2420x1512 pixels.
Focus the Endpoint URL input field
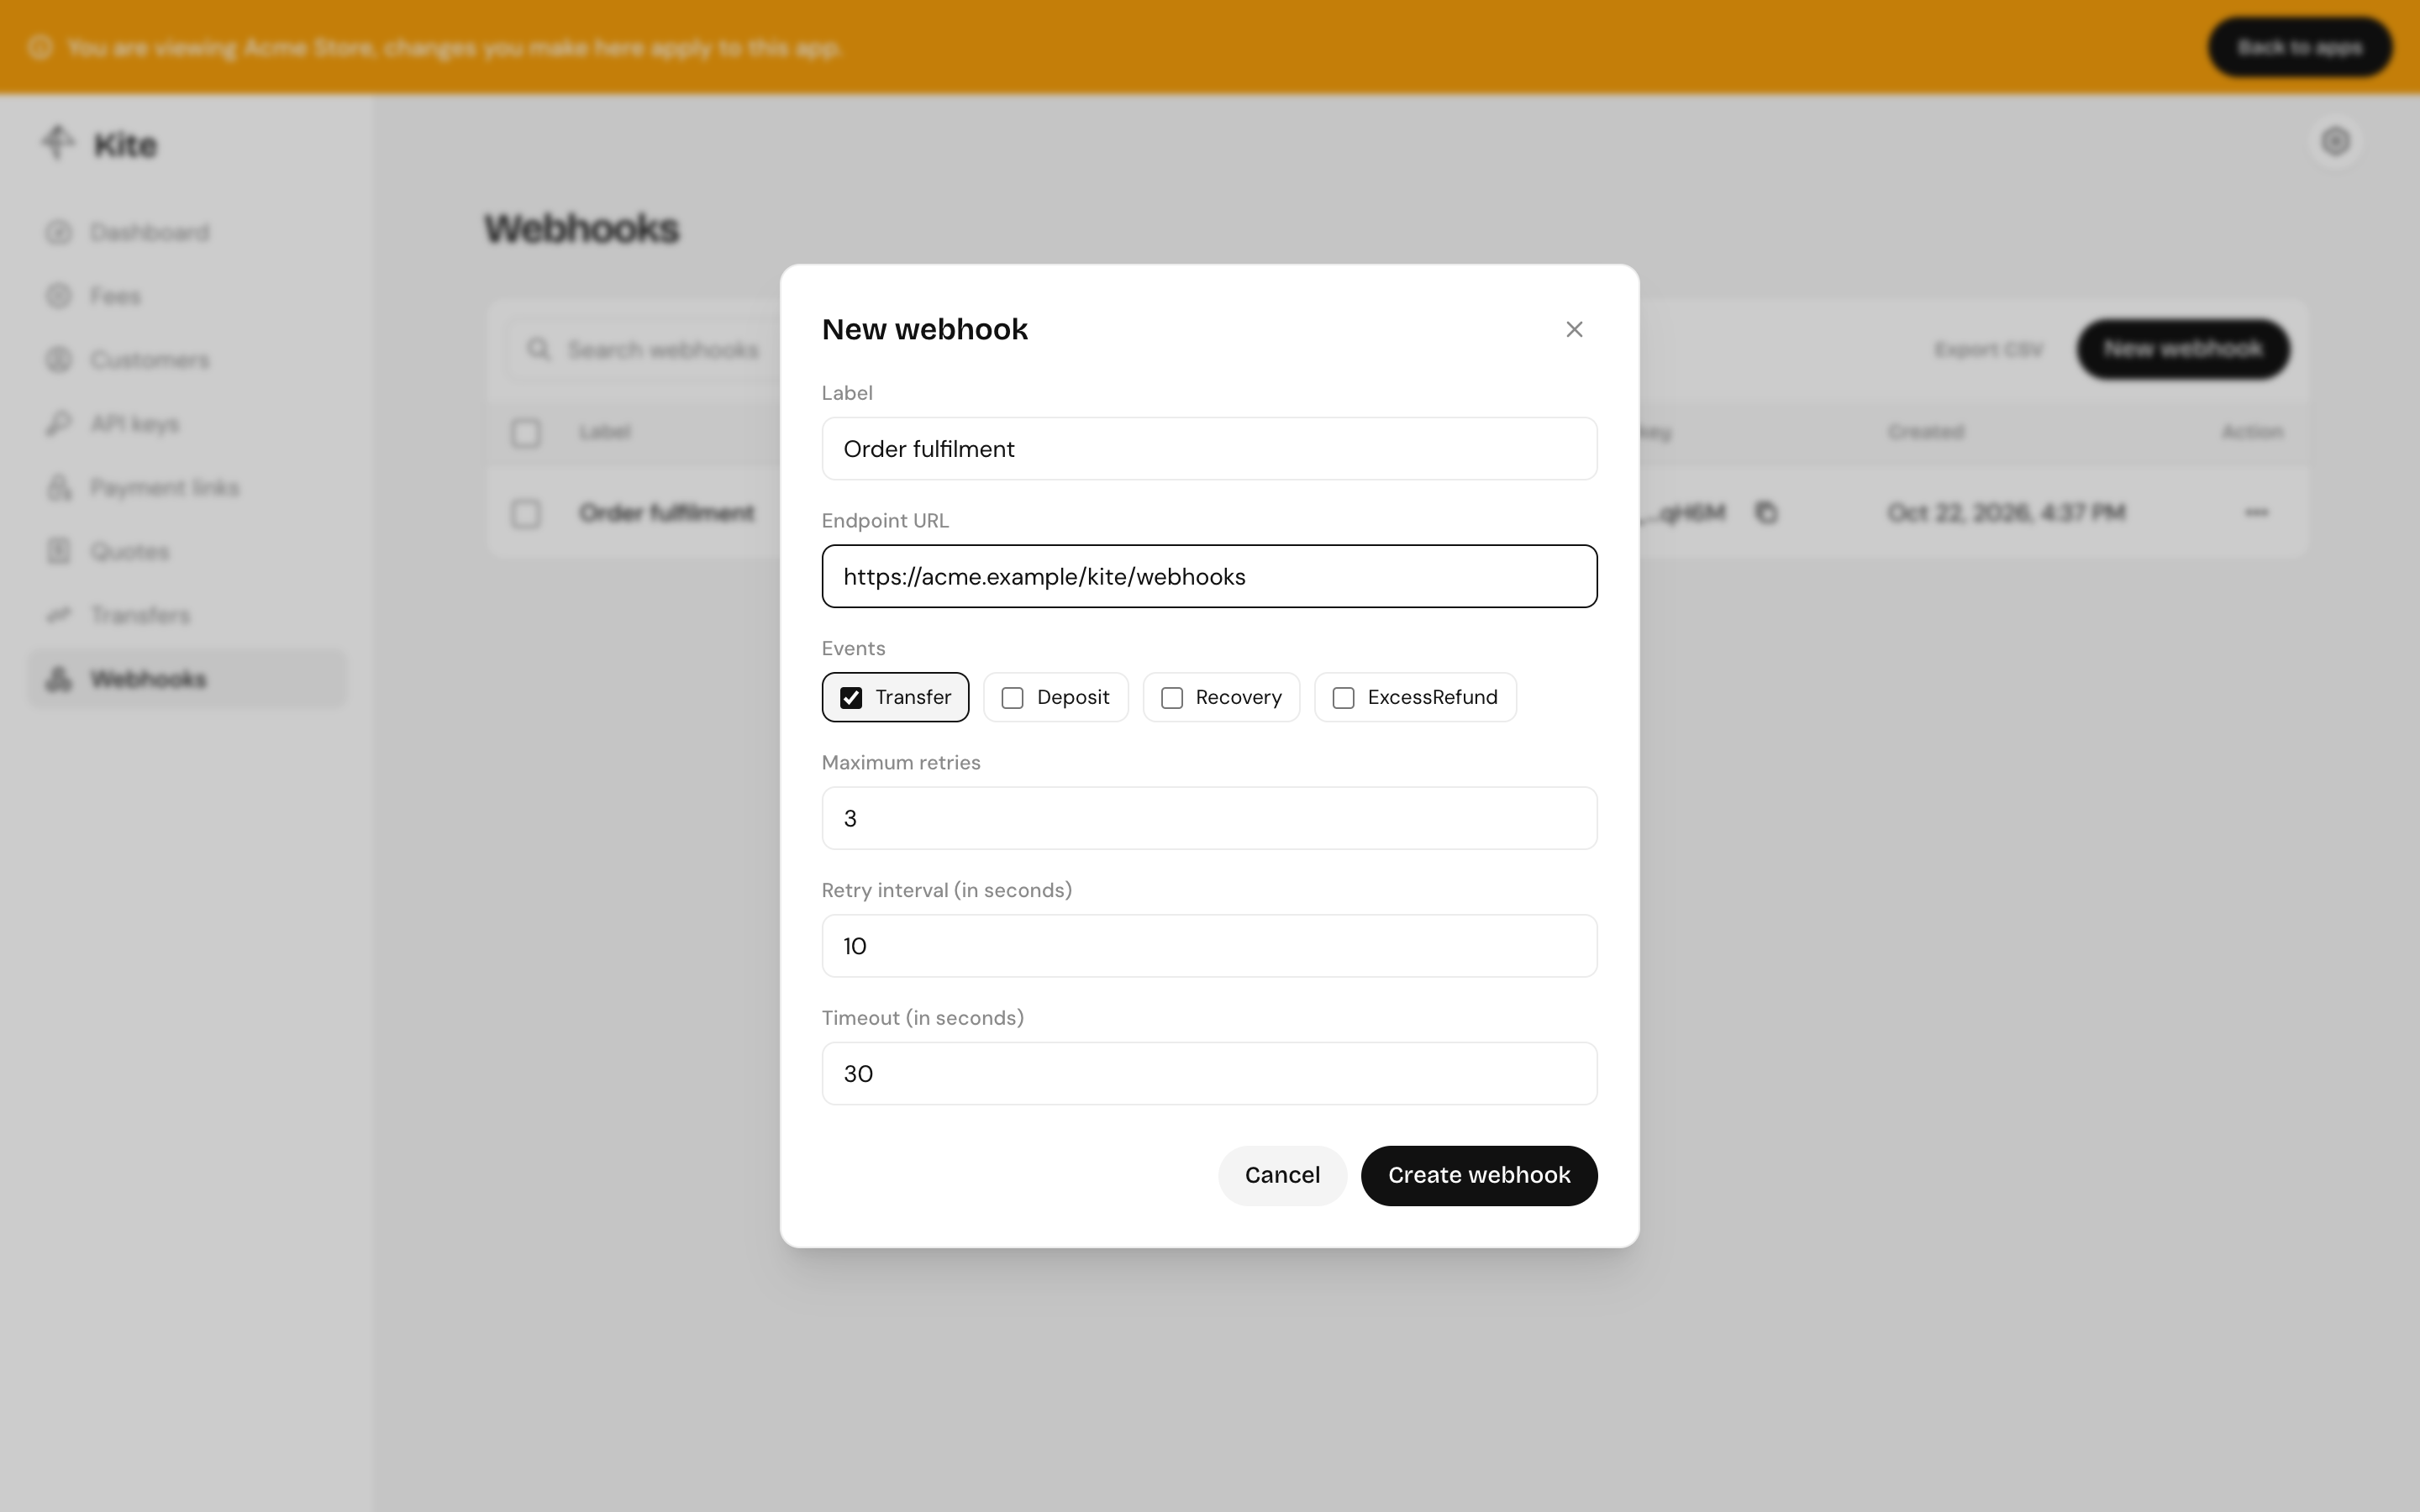1209,576
